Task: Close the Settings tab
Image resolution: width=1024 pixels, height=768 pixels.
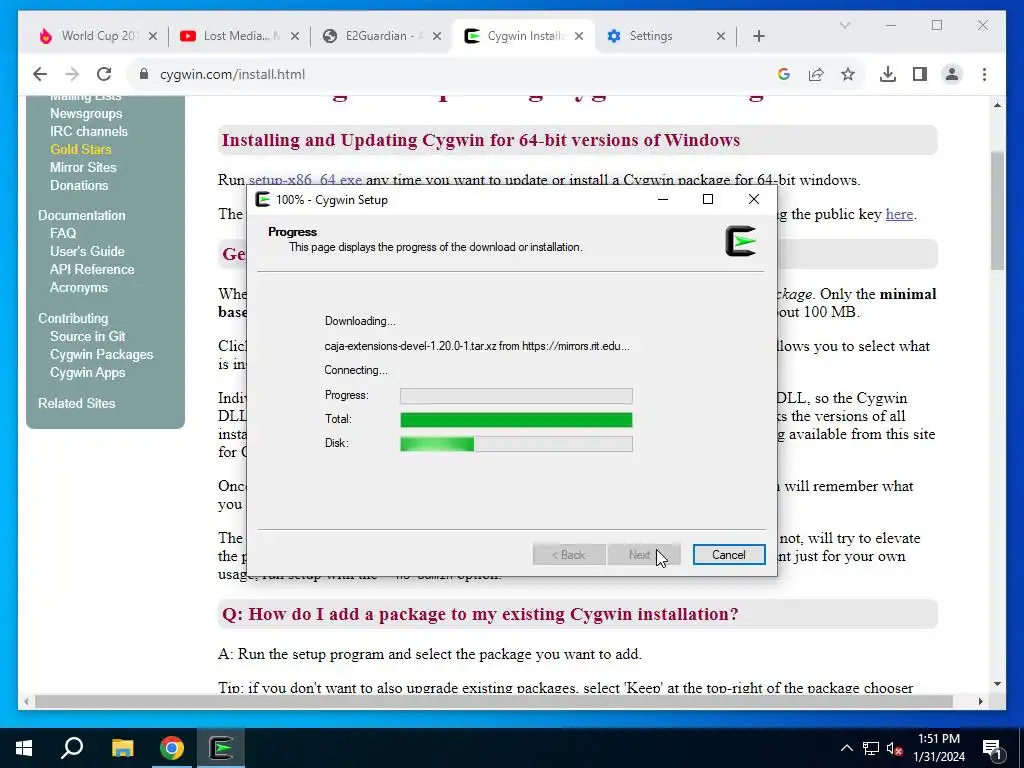Action: tap(721, 36)
